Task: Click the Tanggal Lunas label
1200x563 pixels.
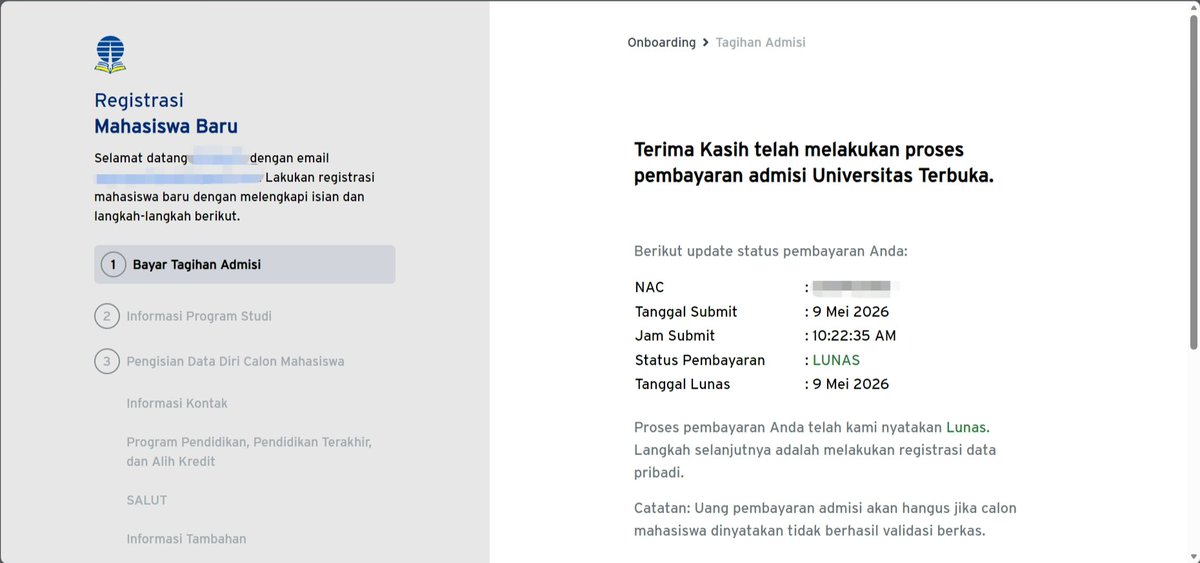Action: point(682,384)
